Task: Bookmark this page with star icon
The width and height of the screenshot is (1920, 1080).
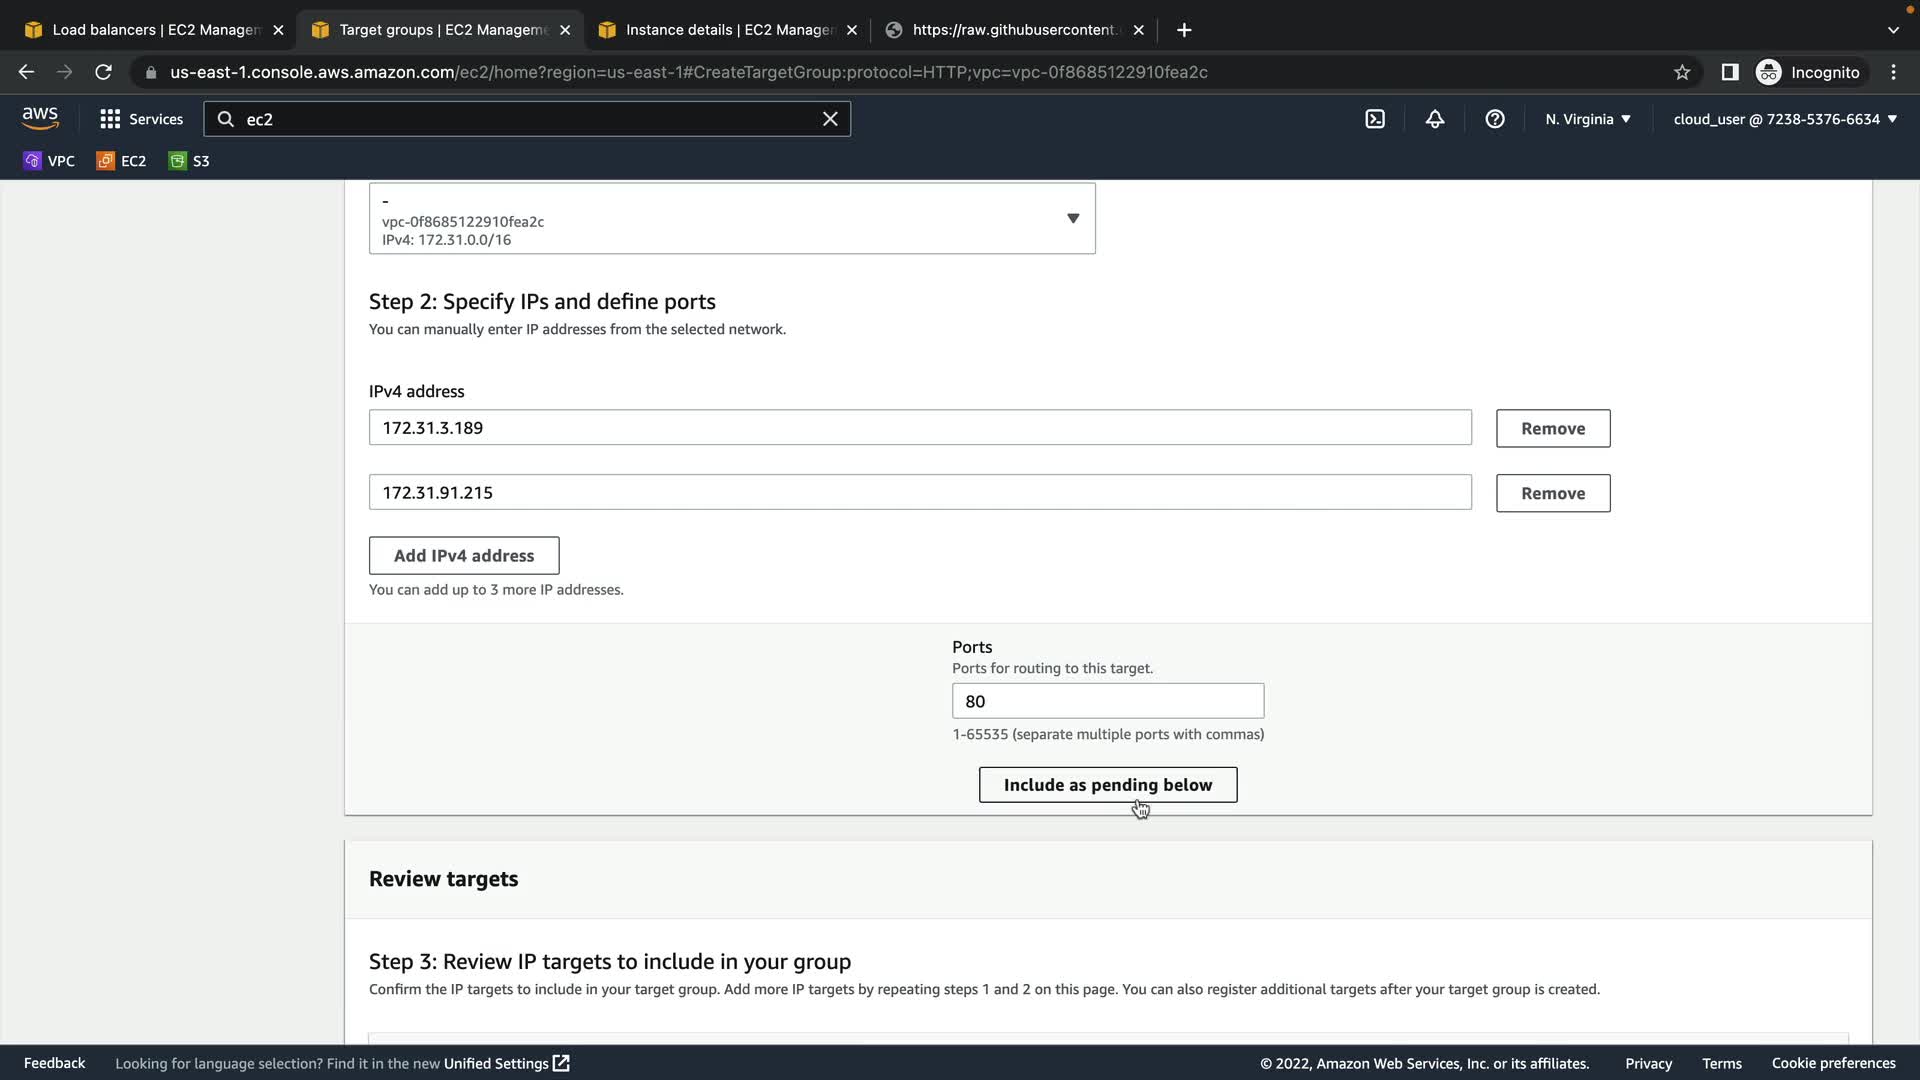Action: coord(1682,72)
